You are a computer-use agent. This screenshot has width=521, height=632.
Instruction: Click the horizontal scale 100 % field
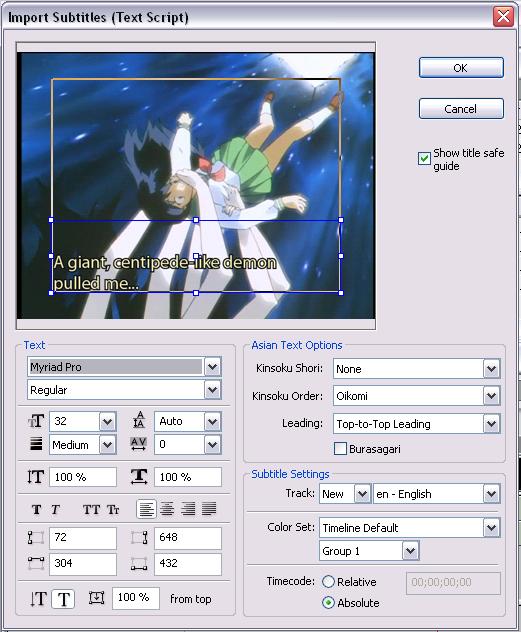pos(187,477)
